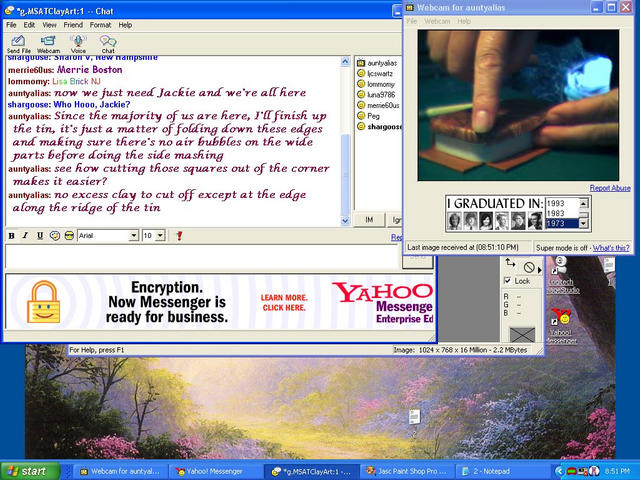Select 1973 in graduation year list

562,224
